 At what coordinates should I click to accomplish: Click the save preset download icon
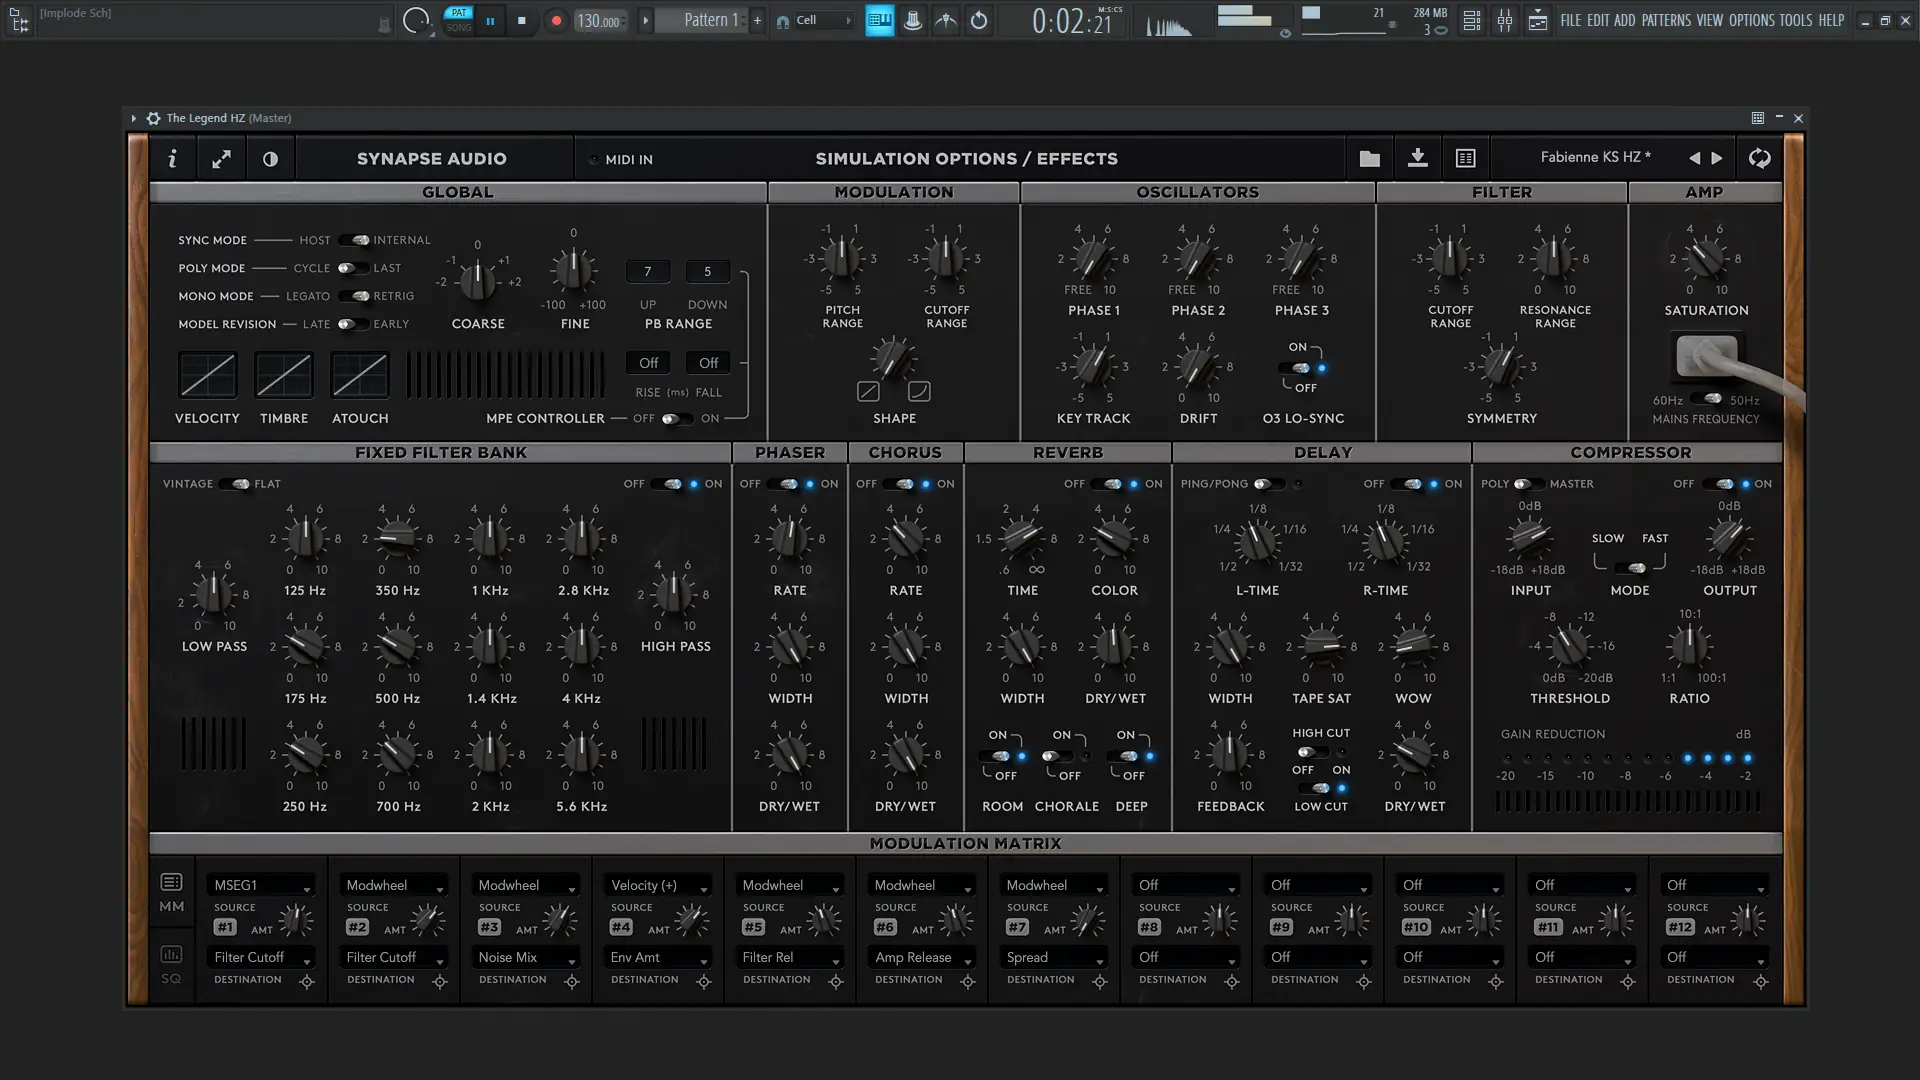[1417, 158]
